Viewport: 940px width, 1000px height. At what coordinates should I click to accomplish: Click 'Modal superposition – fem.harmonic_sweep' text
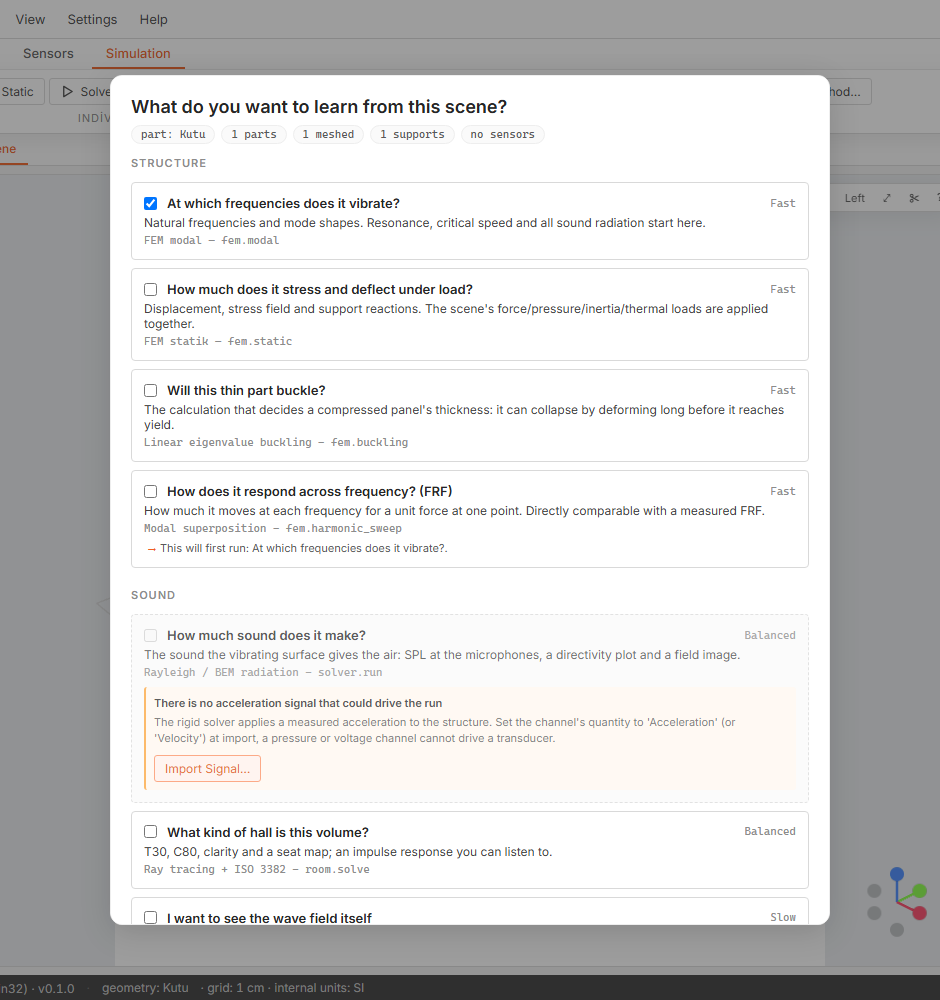(273, 529)
